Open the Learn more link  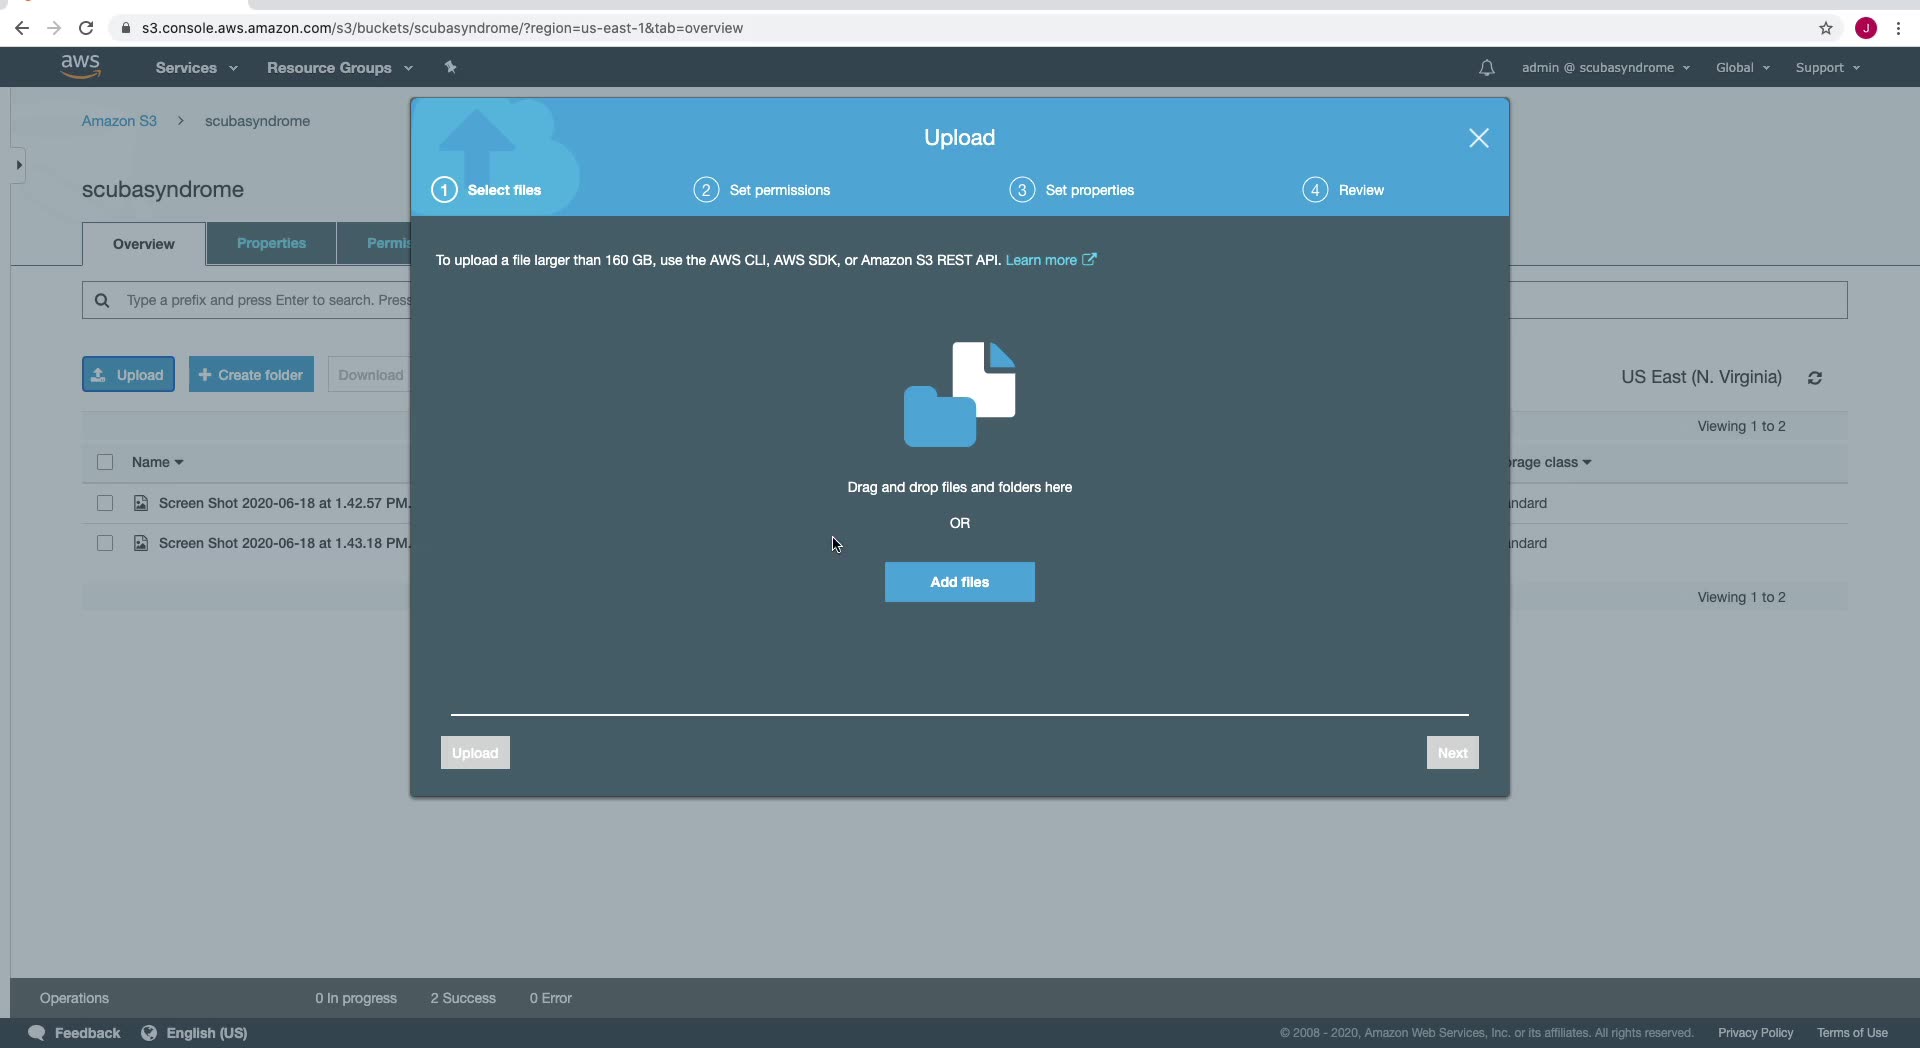[x=1051, y=260]
